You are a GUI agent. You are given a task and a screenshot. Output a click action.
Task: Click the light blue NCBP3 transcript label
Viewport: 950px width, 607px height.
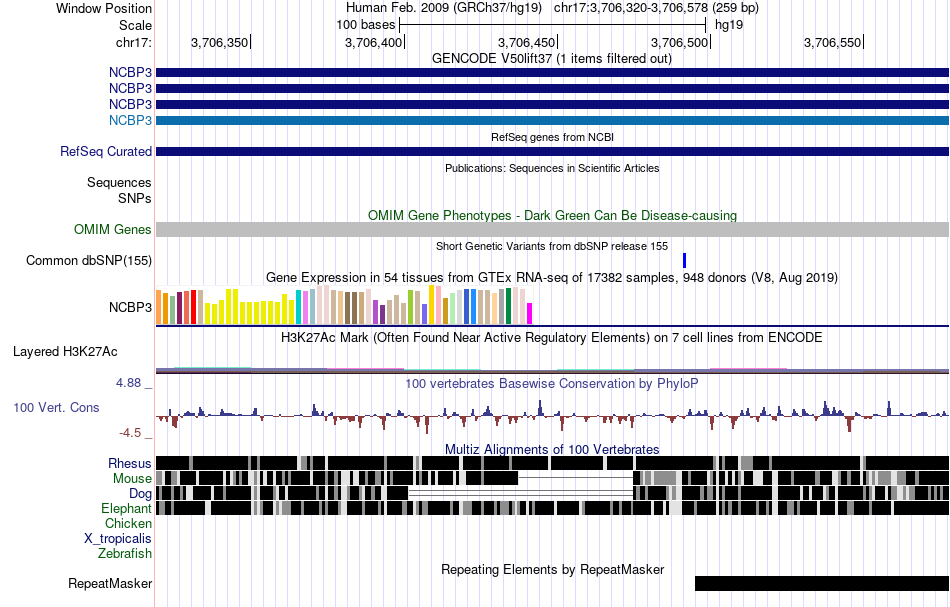coord(130,121)
